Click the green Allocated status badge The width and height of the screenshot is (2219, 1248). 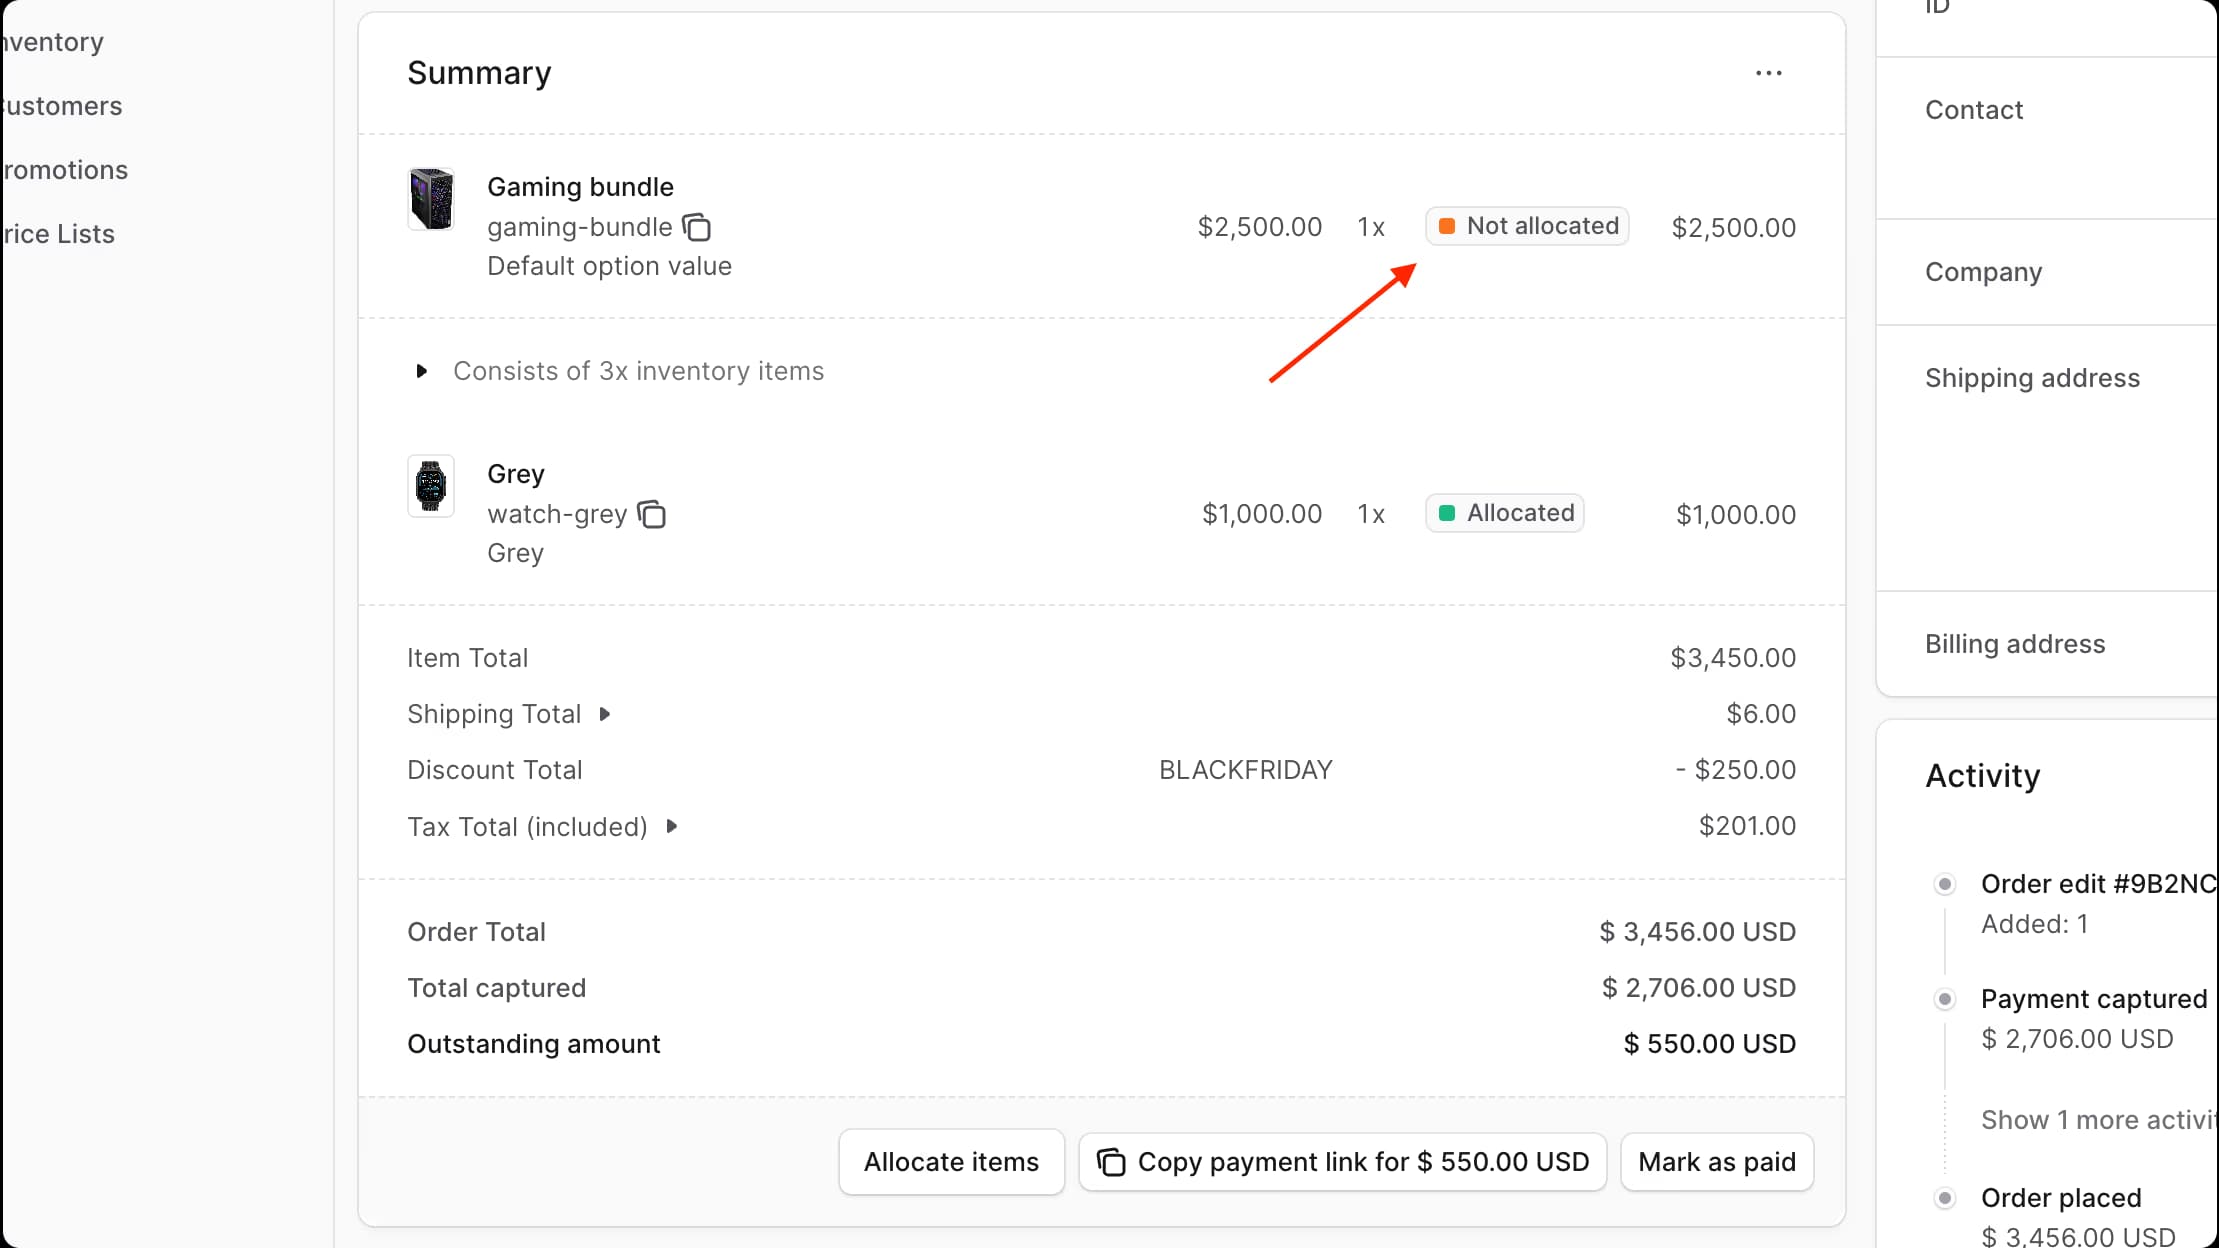1505,513
